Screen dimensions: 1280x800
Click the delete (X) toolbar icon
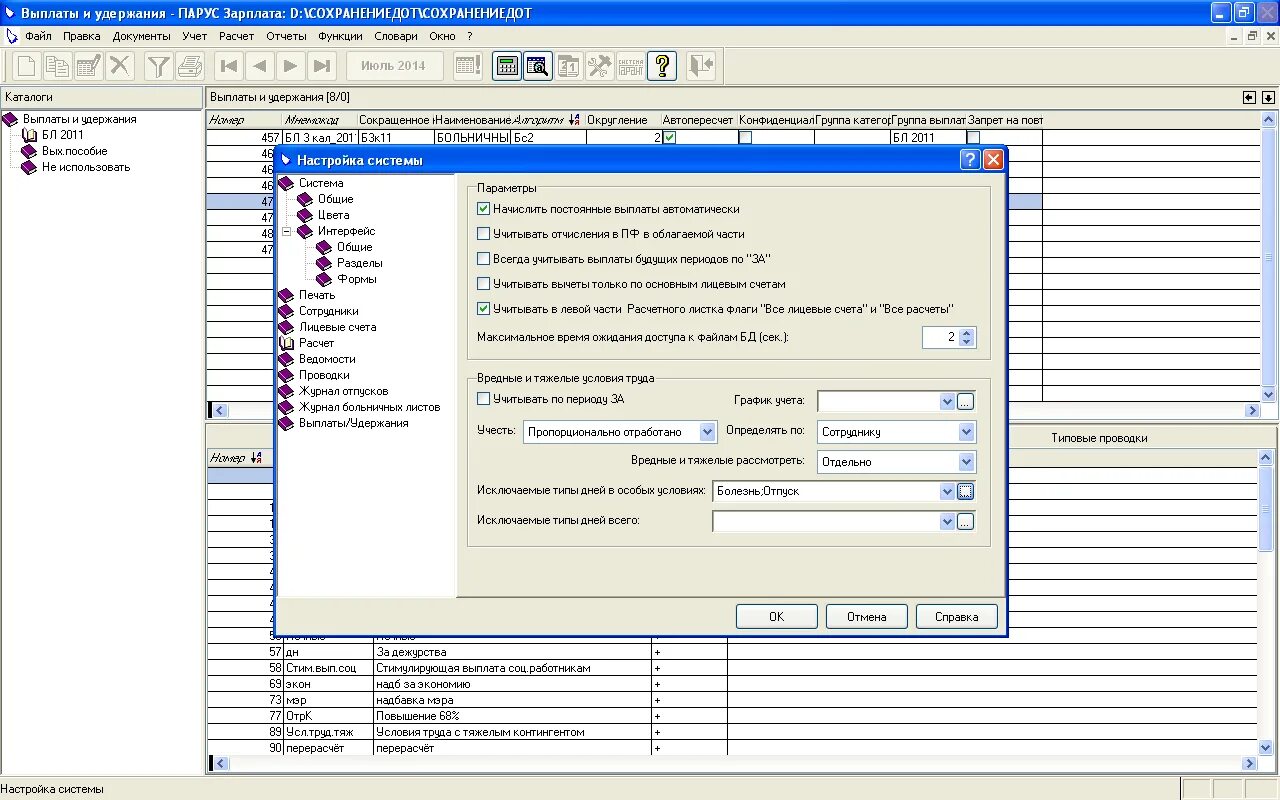click(x=120, y=66)
